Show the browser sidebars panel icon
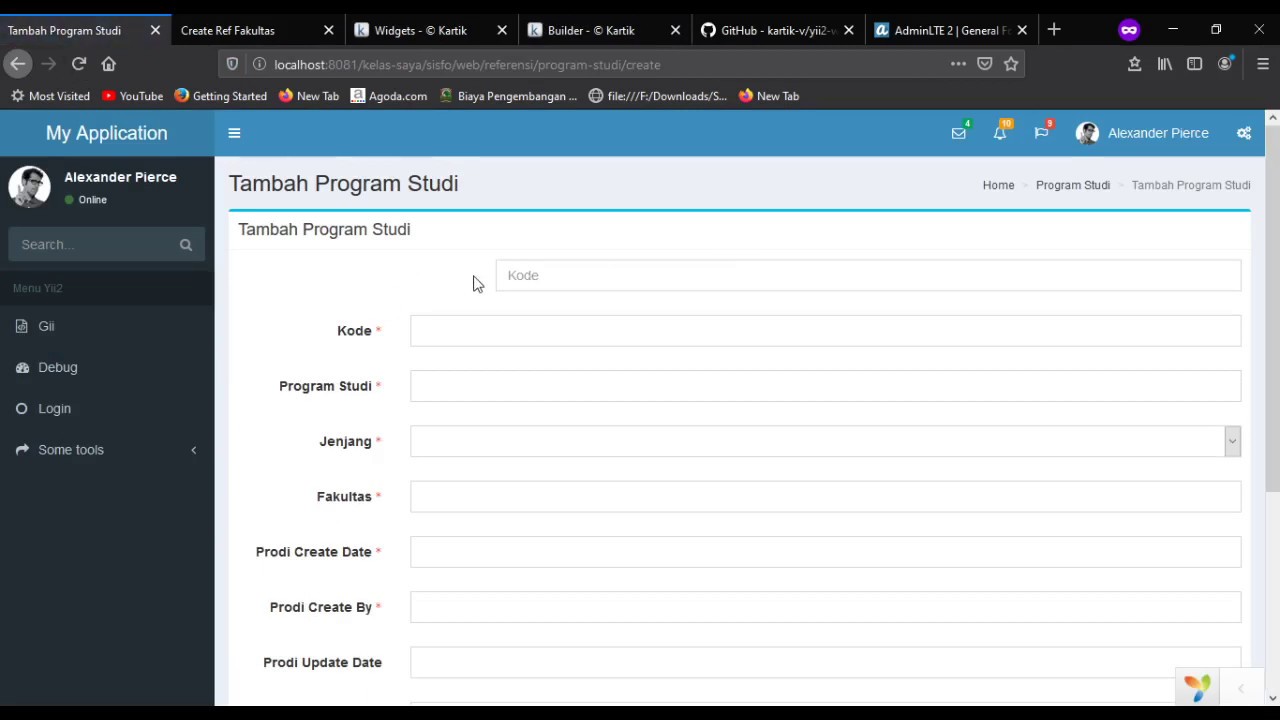1280x720 pixels. 1195,64
